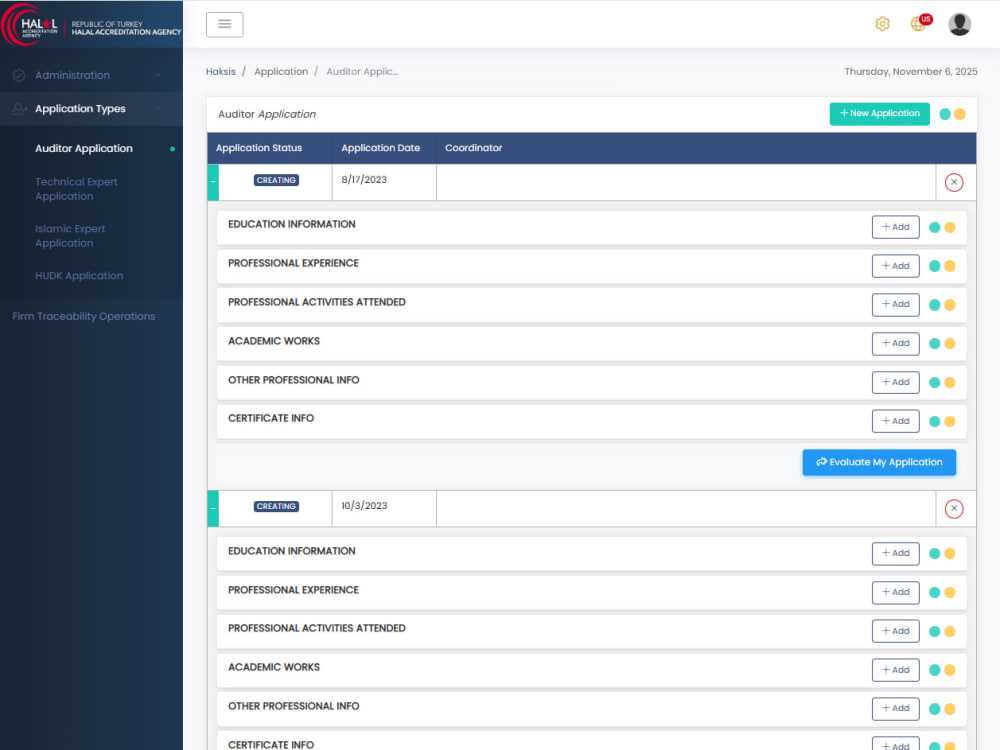The image size is (1000, 750).
Task: Click Evaluate My Application button
Action: click(879, 462)
